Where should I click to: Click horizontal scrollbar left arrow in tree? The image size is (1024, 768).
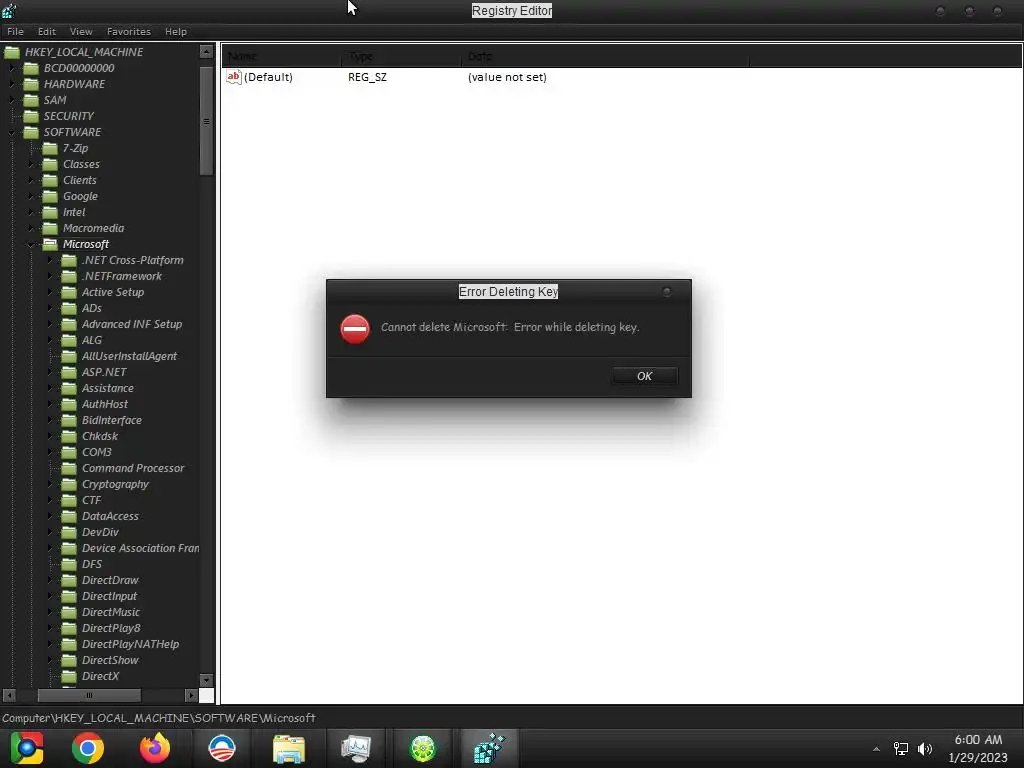coord(9,696)
